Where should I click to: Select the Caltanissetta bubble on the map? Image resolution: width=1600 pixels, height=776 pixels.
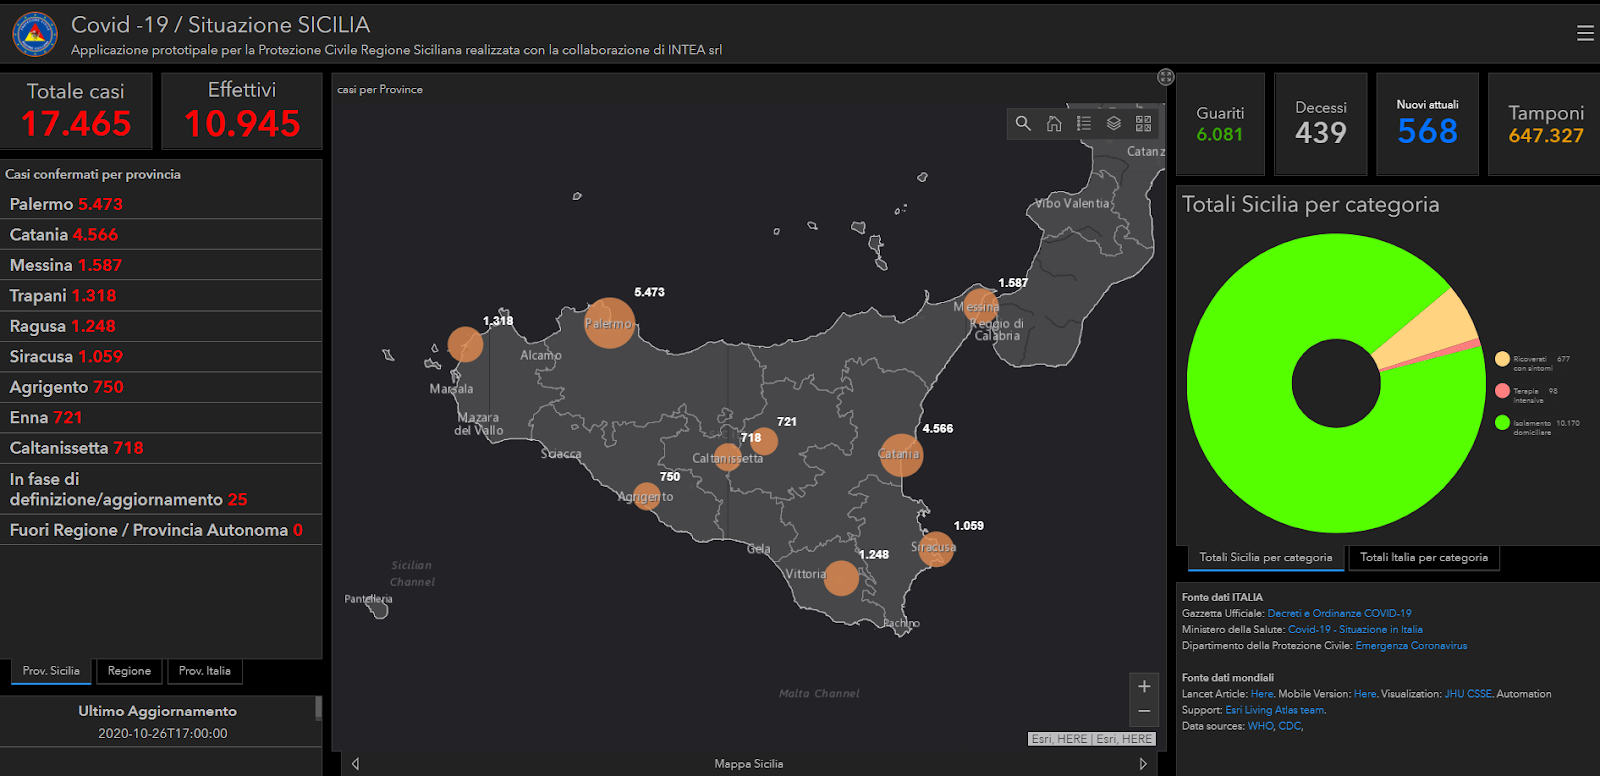[x=728, y=458]
